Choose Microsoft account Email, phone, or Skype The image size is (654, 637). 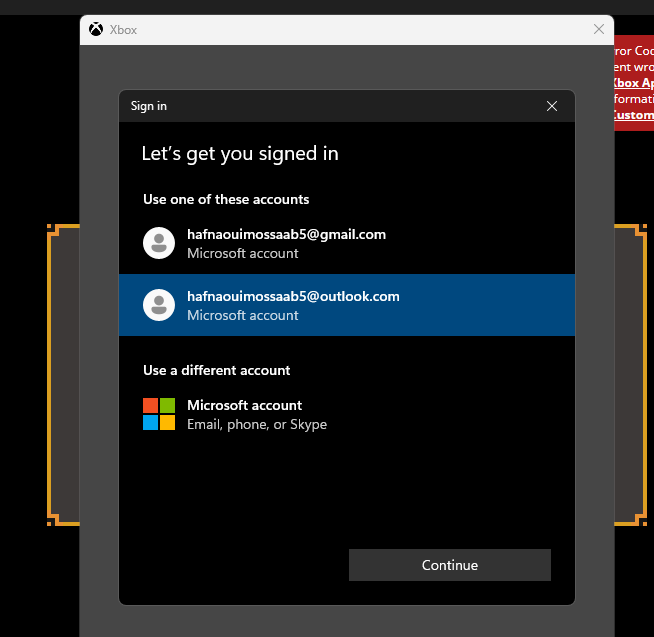click(347, 414)
